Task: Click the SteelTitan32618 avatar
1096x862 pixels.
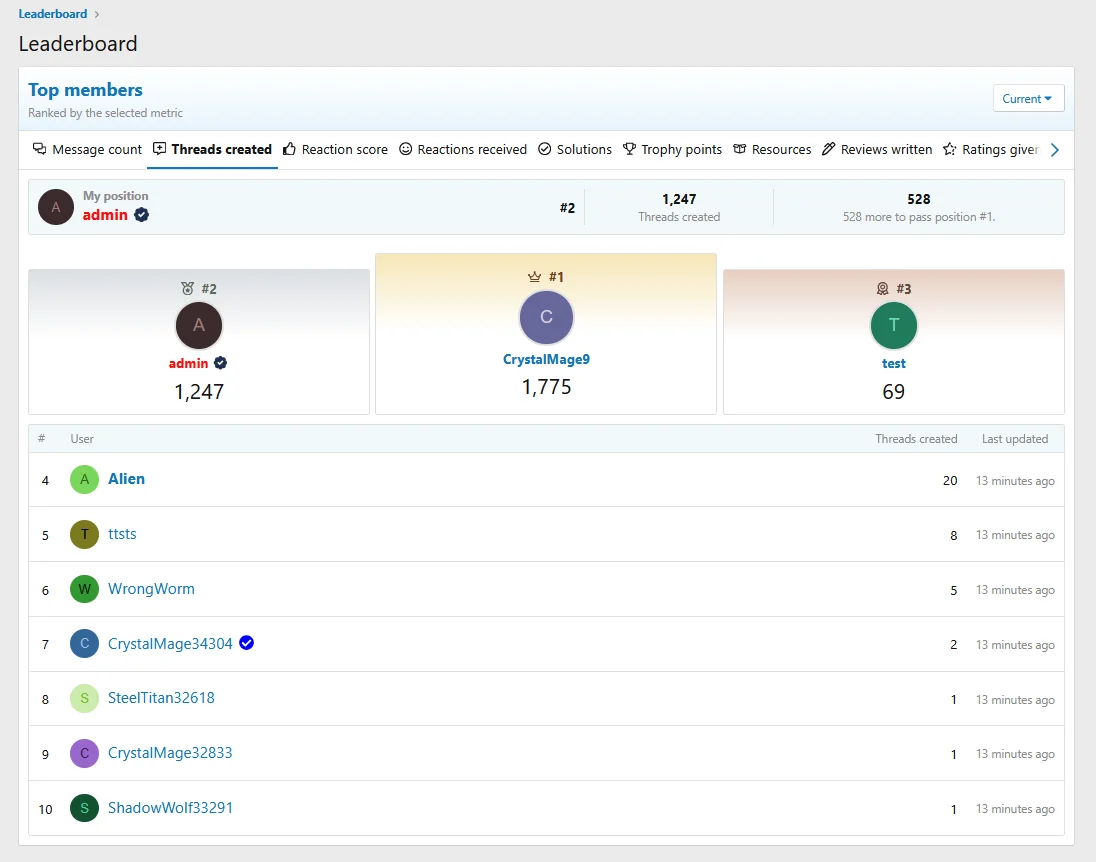Action: click(x=85, y=698)
